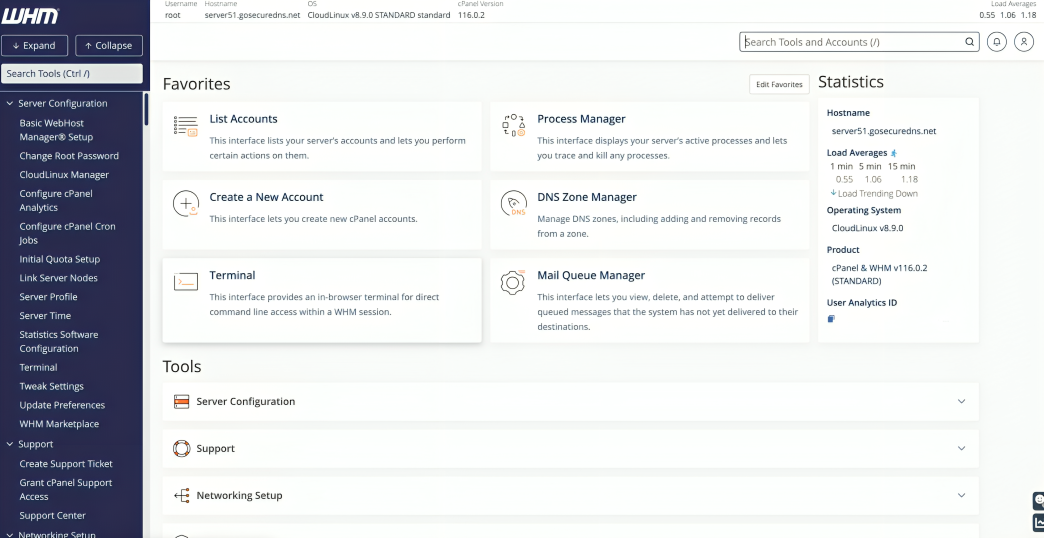The image size is (1044, 538).
Task: Open Grant cPanel Support Access
Action: (66, 489)
